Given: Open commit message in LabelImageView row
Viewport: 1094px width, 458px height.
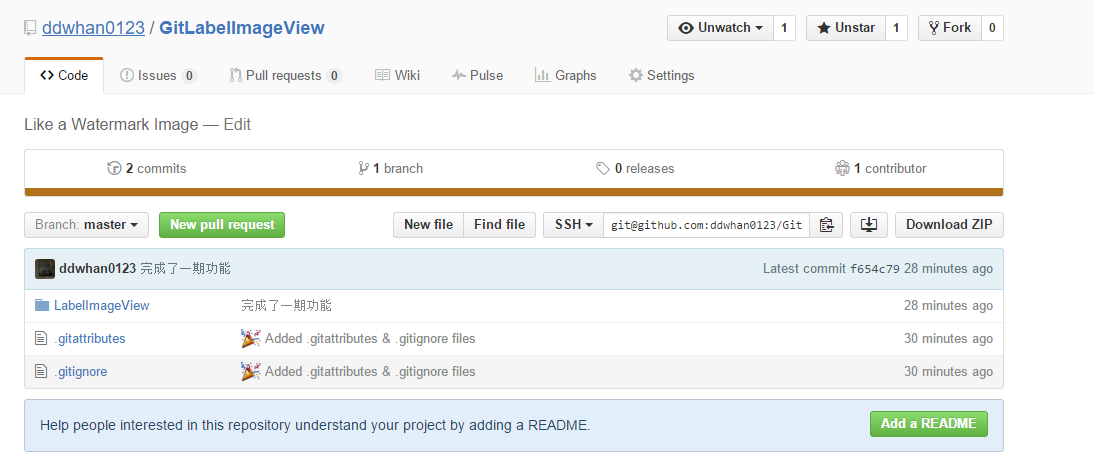Looking at the screenshot, I should [x=287, y=306].
